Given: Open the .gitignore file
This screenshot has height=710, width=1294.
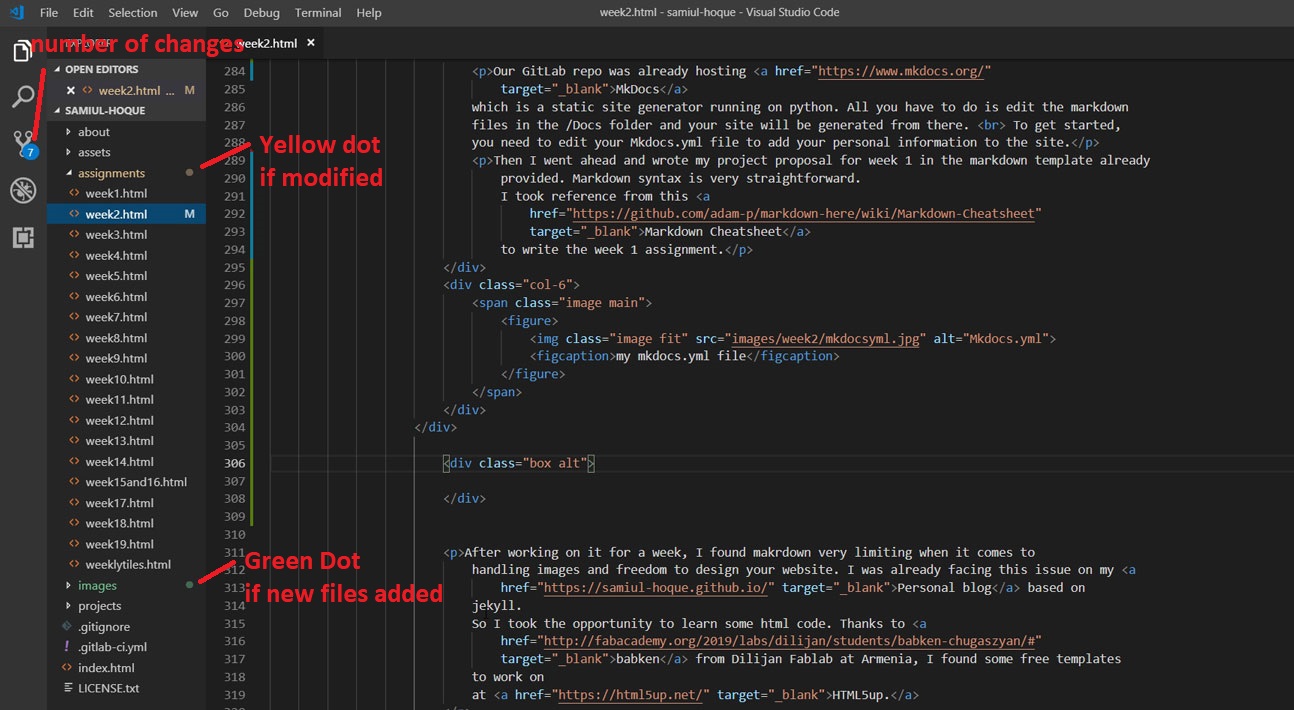Looking at the screenshot, I should (x=126, y=626).
